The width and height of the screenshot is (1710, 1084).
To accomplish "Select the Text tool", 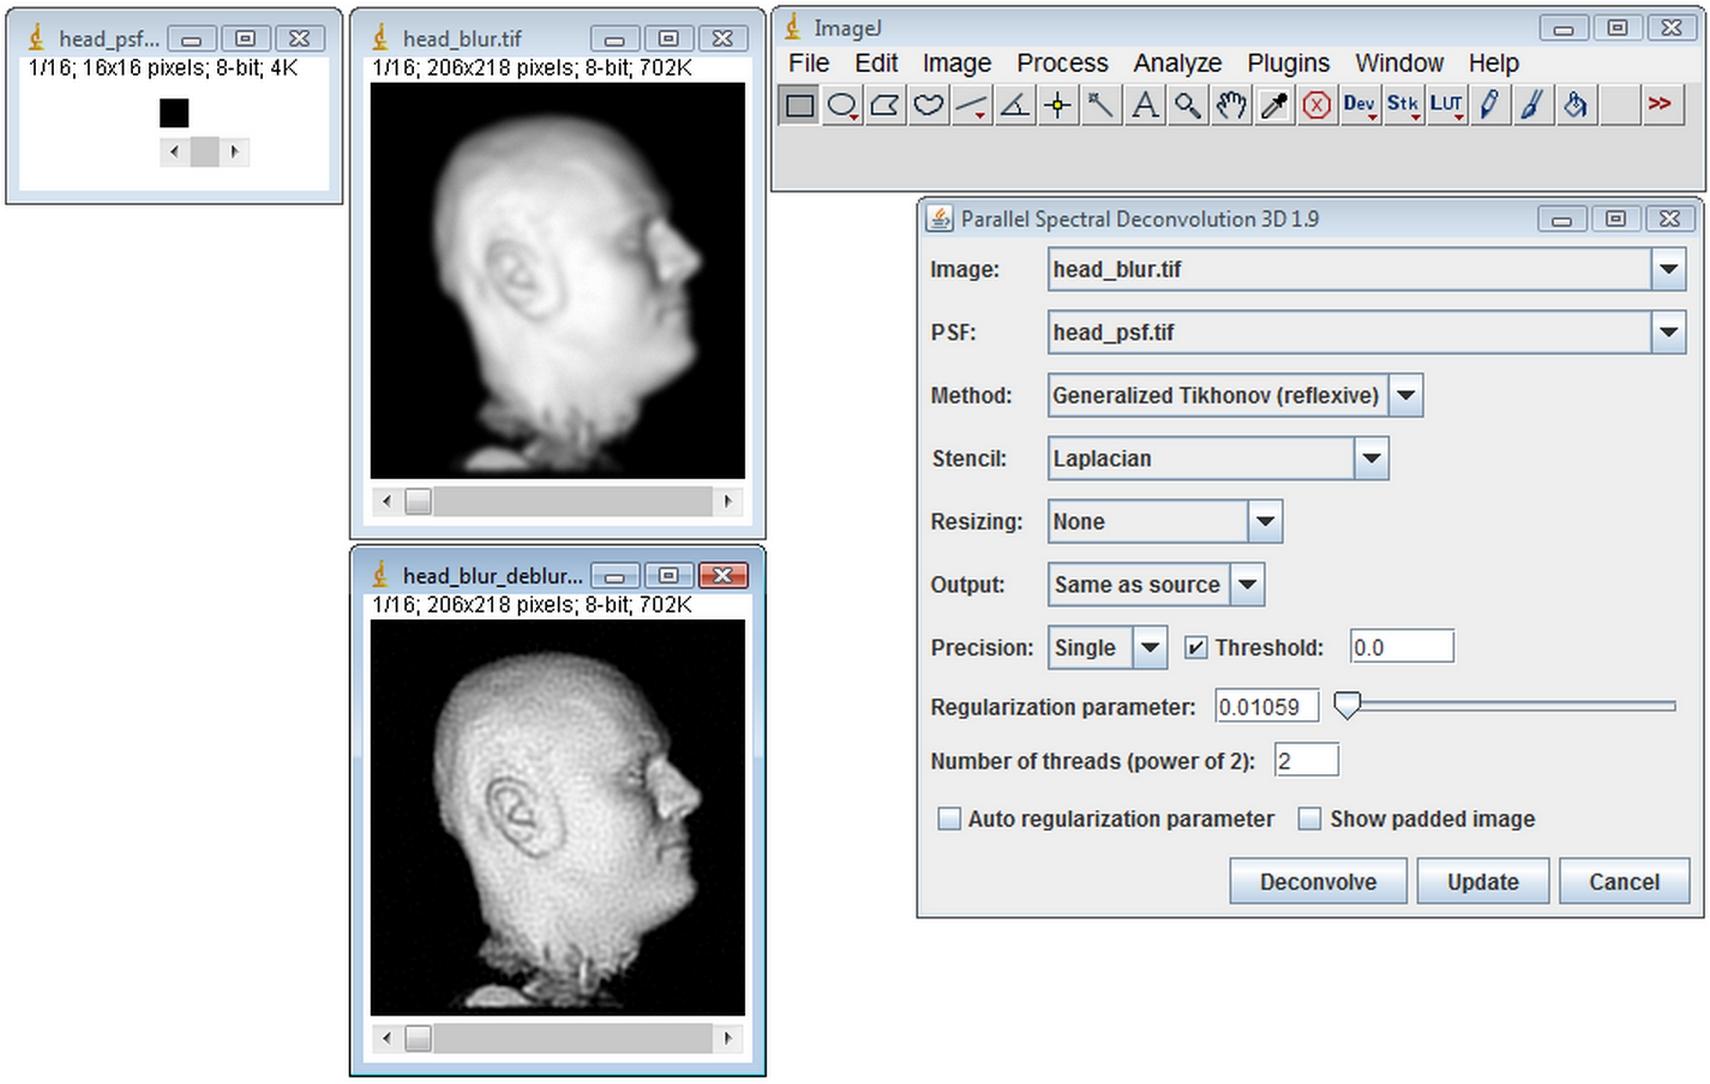I will 1145,105.
